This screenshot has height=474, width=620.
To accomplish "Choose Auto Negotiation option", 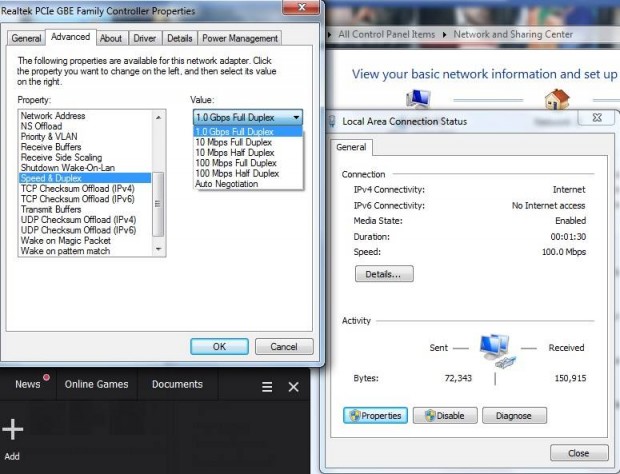I will (x=248, y=184).
